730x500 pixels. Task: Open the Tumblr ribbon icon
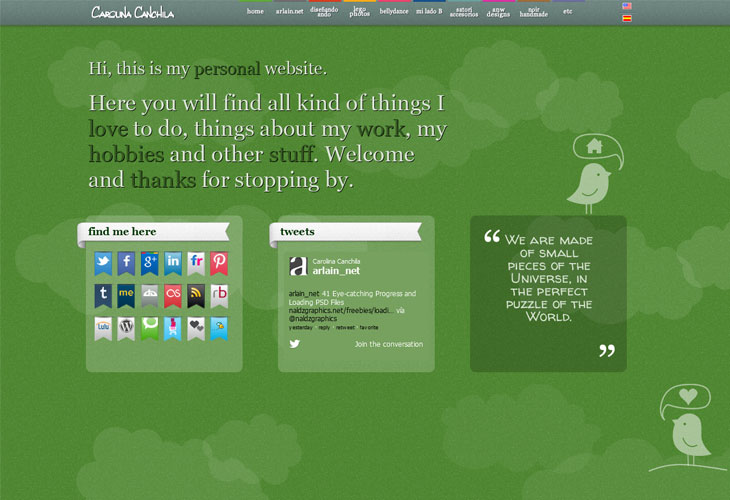coord(103,295)
